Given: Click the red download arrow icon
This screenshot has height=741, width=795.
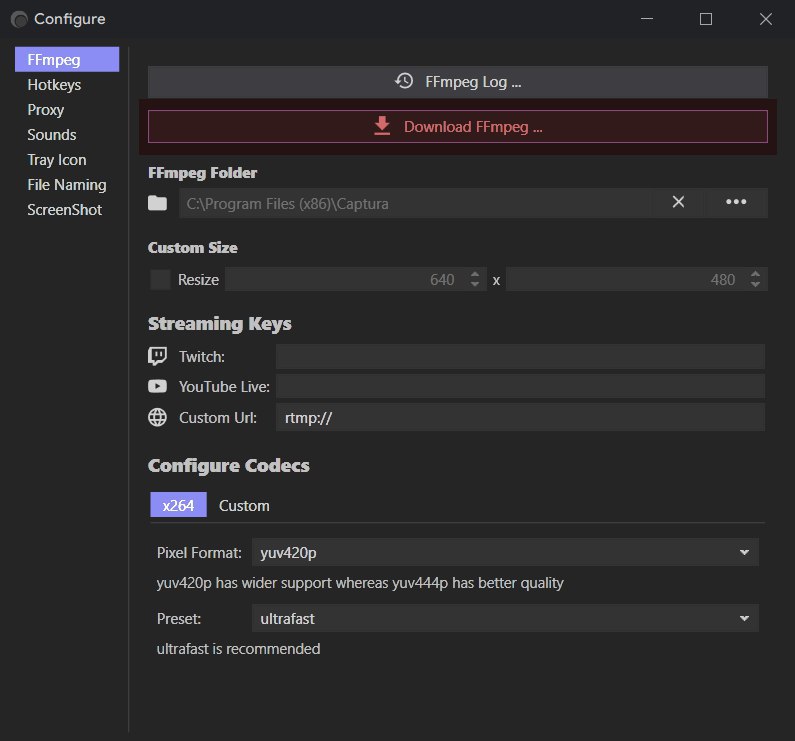Looking at the screenshot, I should [382, 126].
